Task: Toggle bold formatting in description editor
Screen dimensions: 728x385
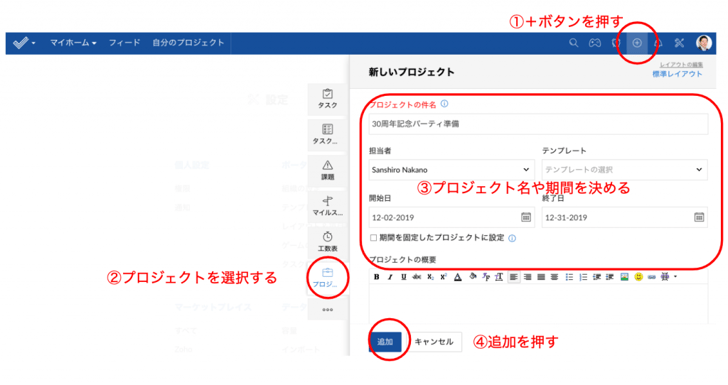Action: click(x=377, y=277)
